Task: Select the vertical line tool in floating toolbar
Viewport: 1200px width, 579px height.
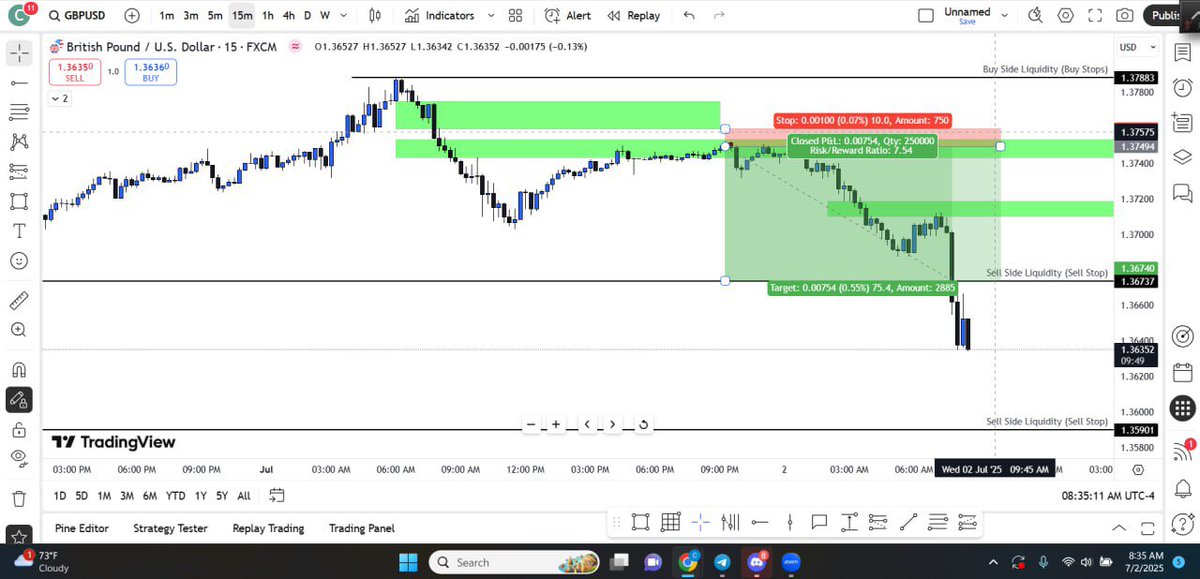Action: coord(790,522)
